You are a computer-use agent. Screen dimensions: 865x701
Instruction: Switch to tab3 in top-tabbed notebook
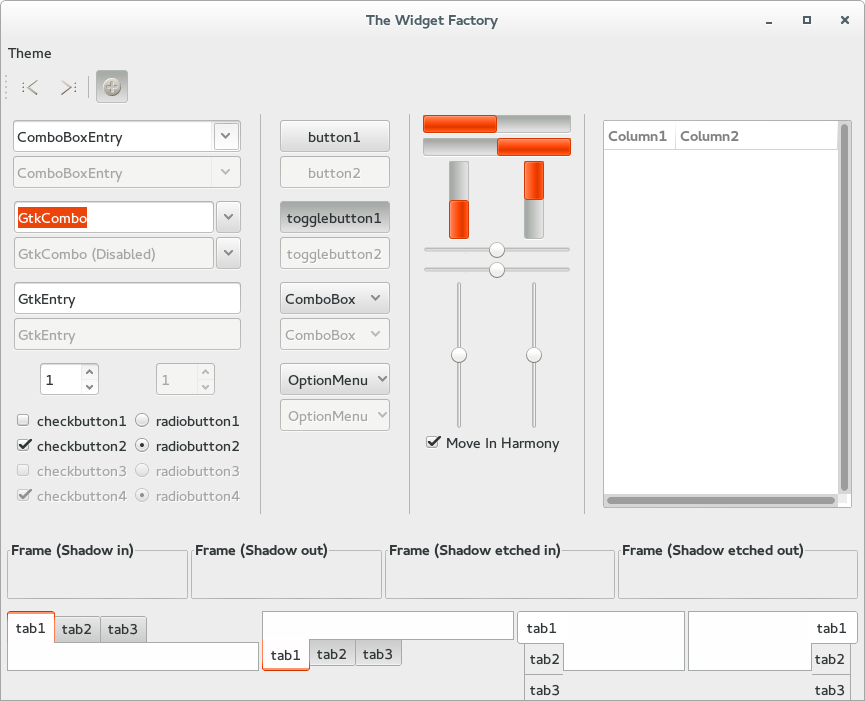pyautogui.click(x=122, y=629)
